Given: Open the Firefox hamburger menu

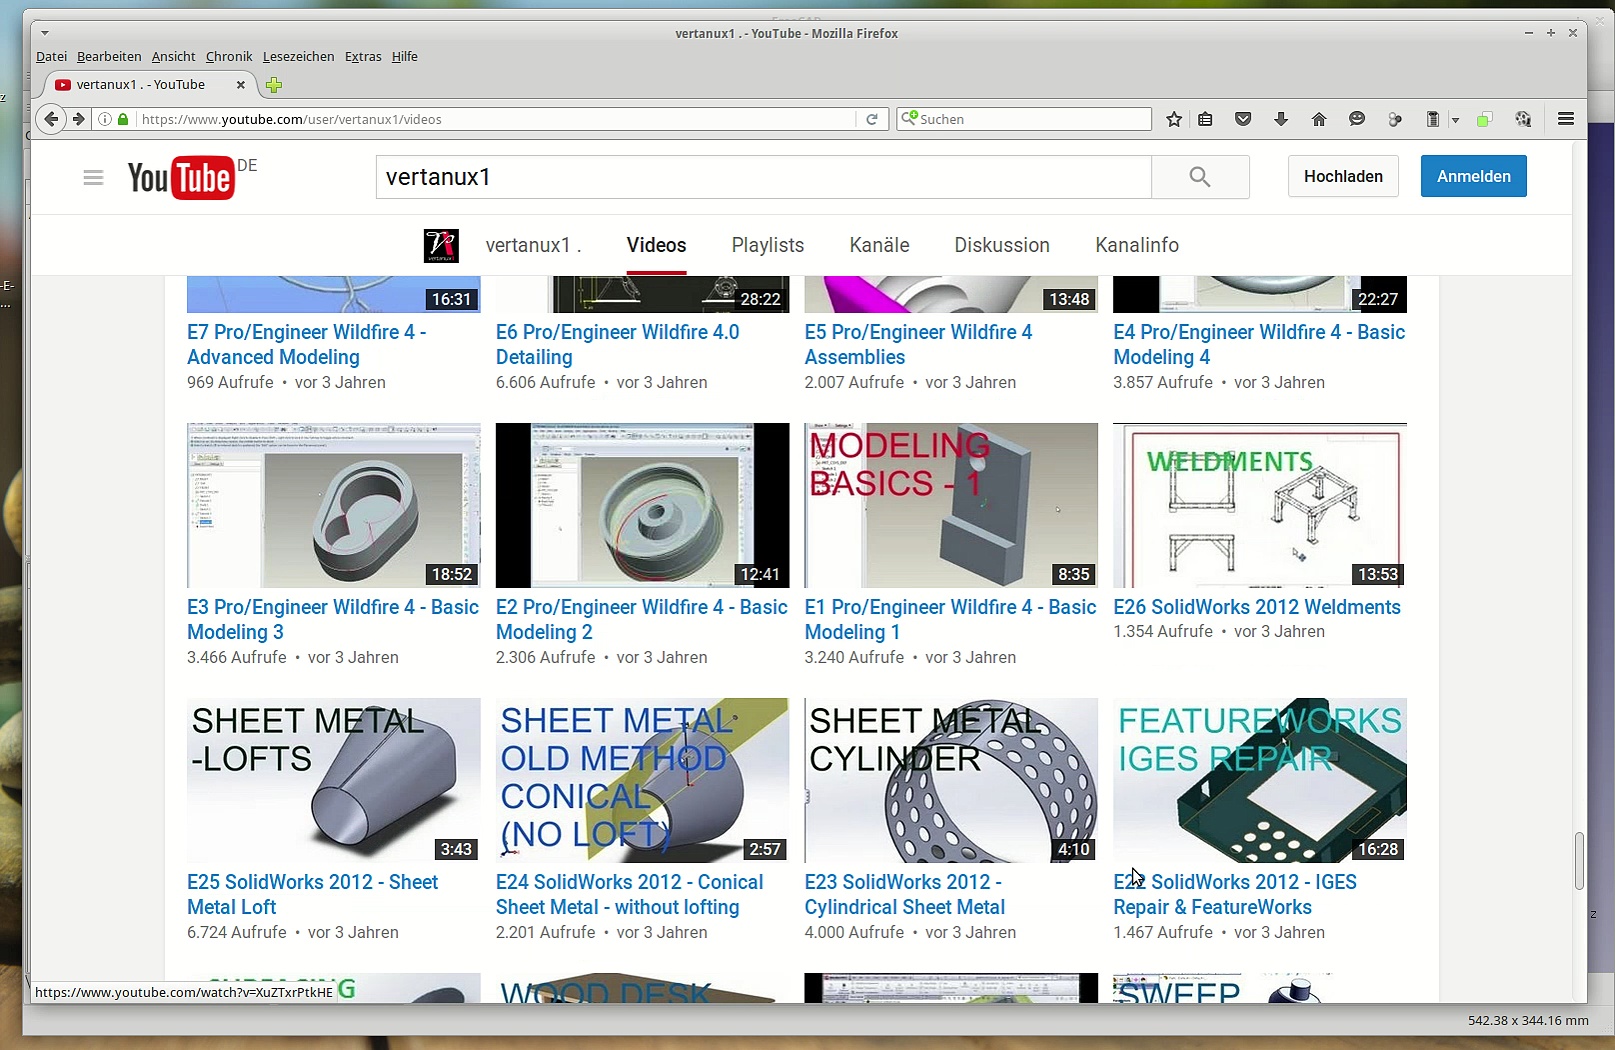Looking at the screenshot, I should [x=1566, y=119].
